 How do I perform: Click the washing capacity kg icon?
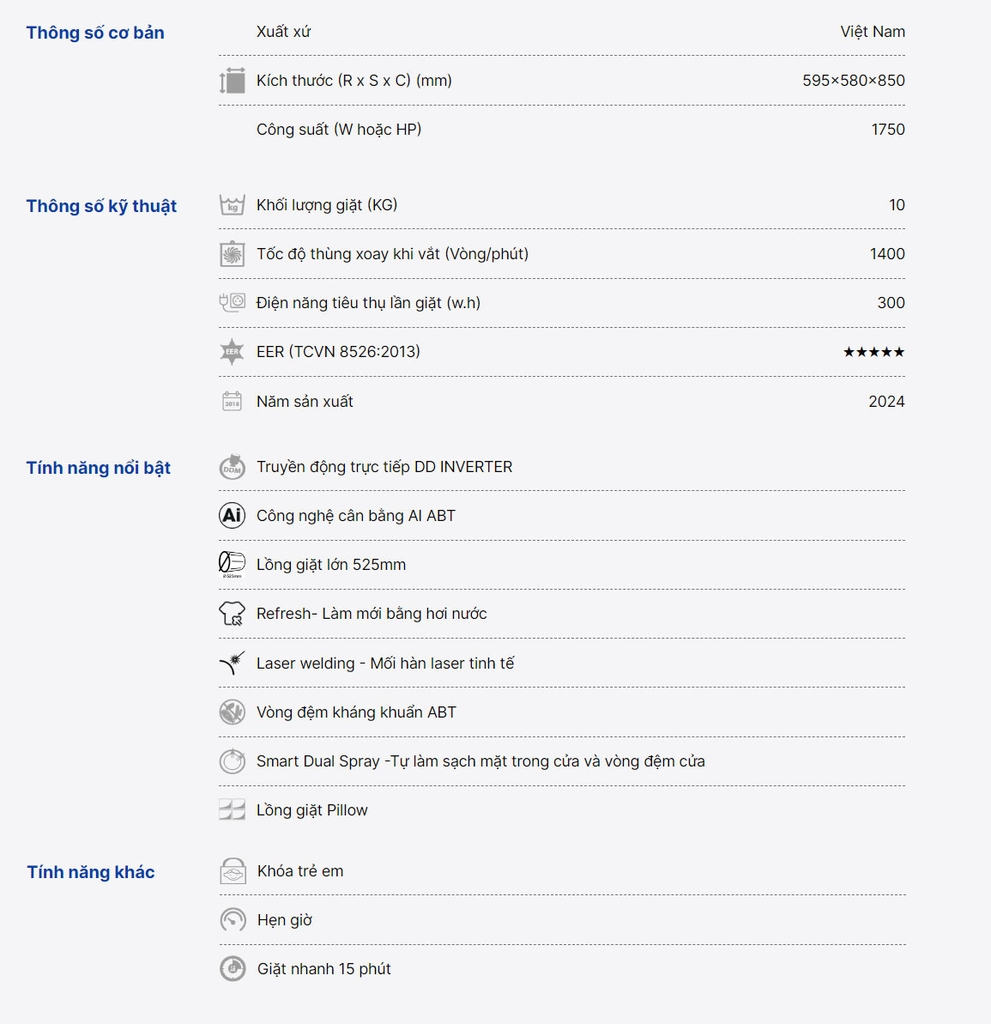pos(232,205)
